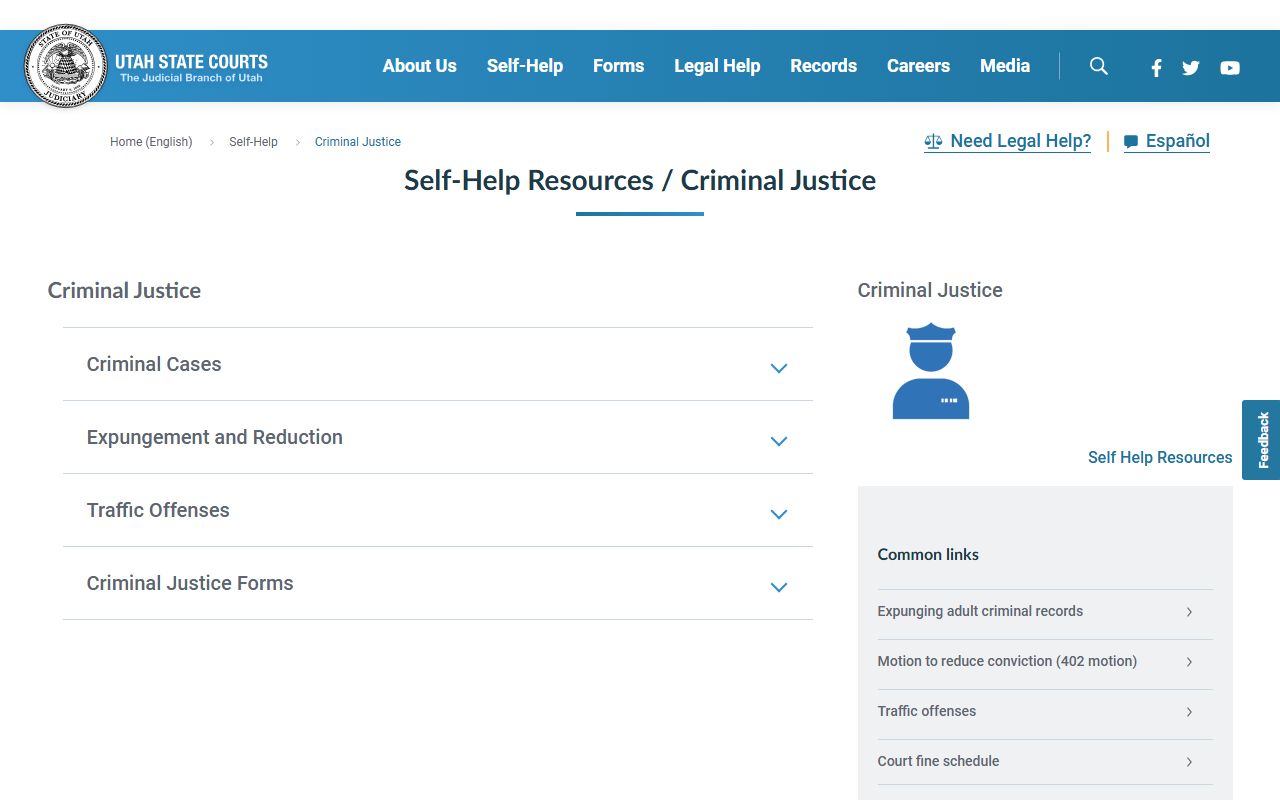Open the Forms menu

tap(618, 66)
